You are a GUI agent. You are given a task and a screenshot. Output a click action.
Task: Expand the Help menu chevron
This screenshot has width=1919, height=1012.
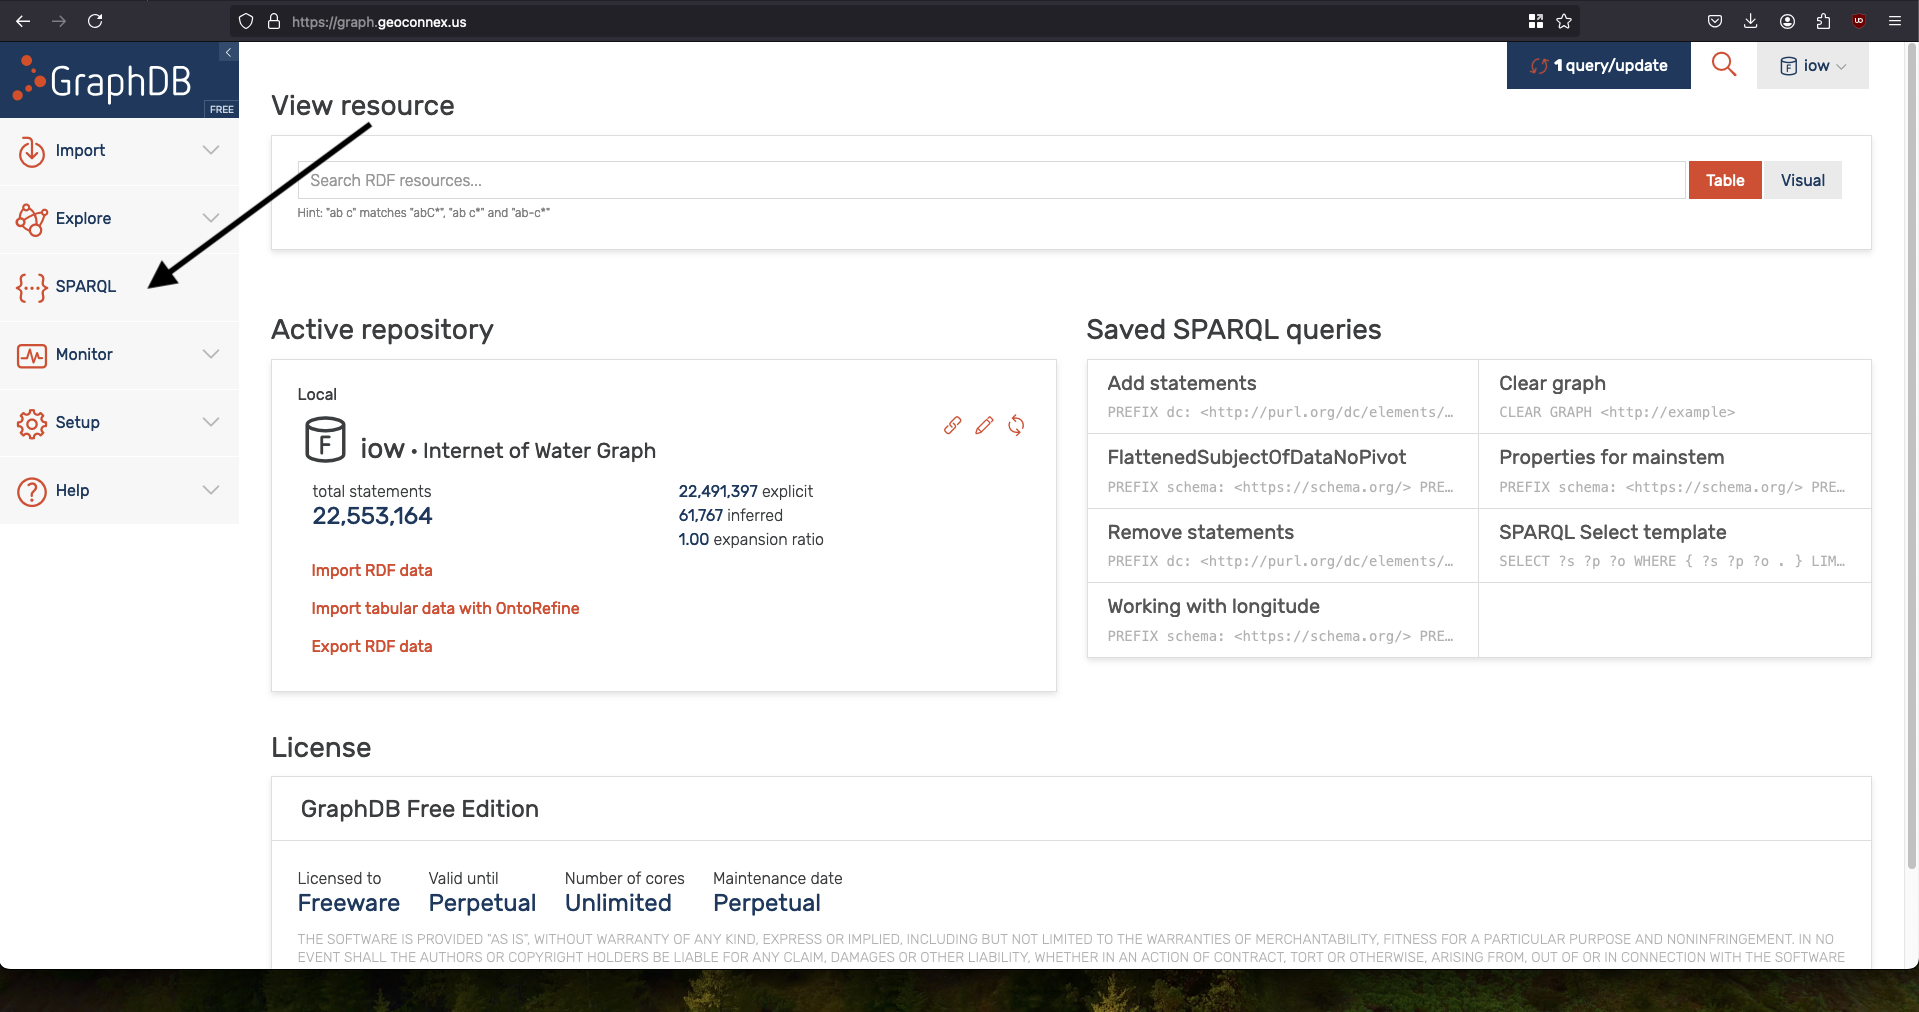(211, 490)
